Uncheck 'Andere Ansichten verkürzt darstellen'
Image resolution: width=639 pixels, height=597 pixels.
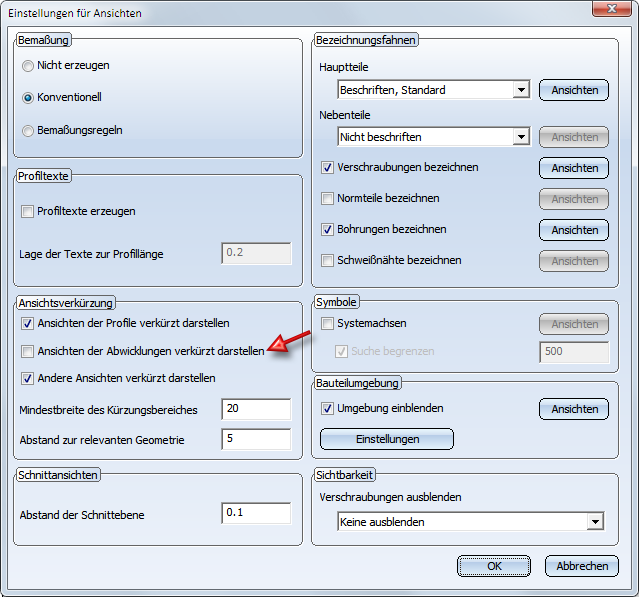coord(27,379)
